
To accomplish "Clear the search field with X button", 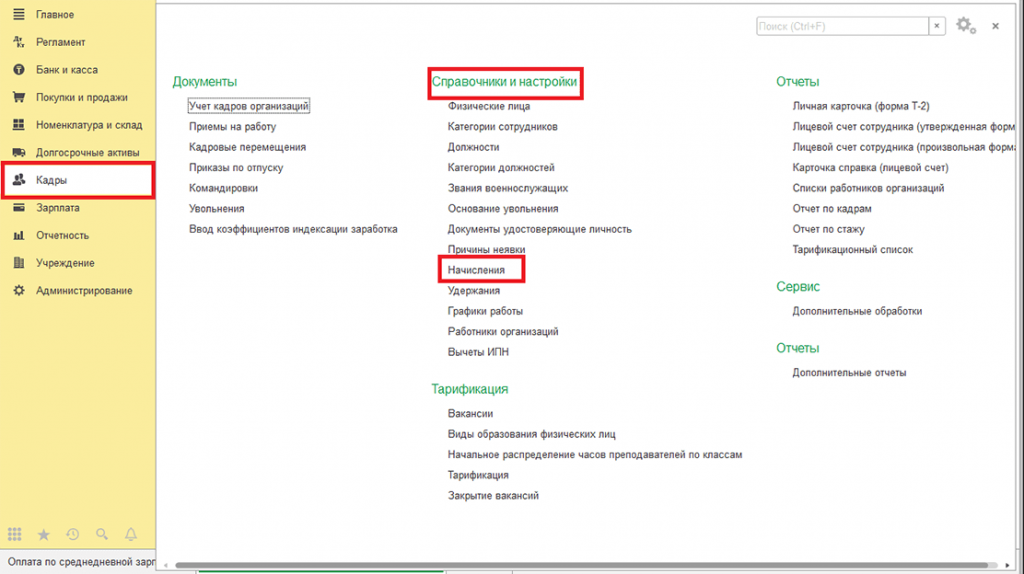I will tap(937, 26).
